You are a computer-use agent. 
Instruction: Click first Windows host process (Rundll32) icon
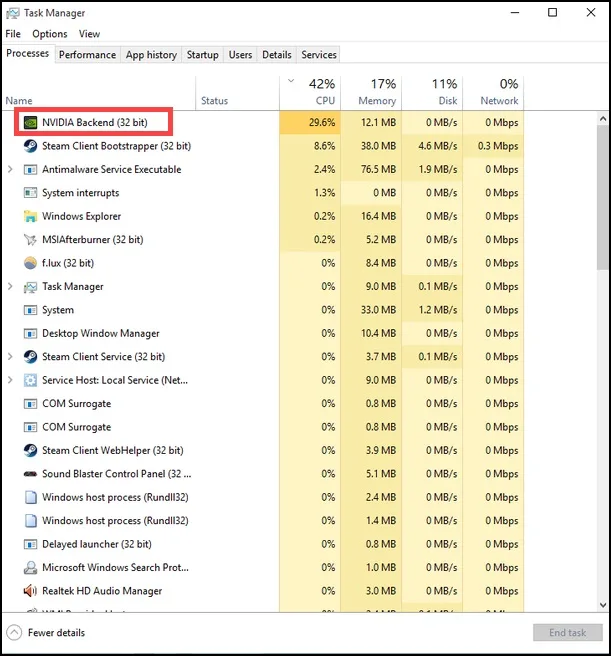[x=30, y=497]
